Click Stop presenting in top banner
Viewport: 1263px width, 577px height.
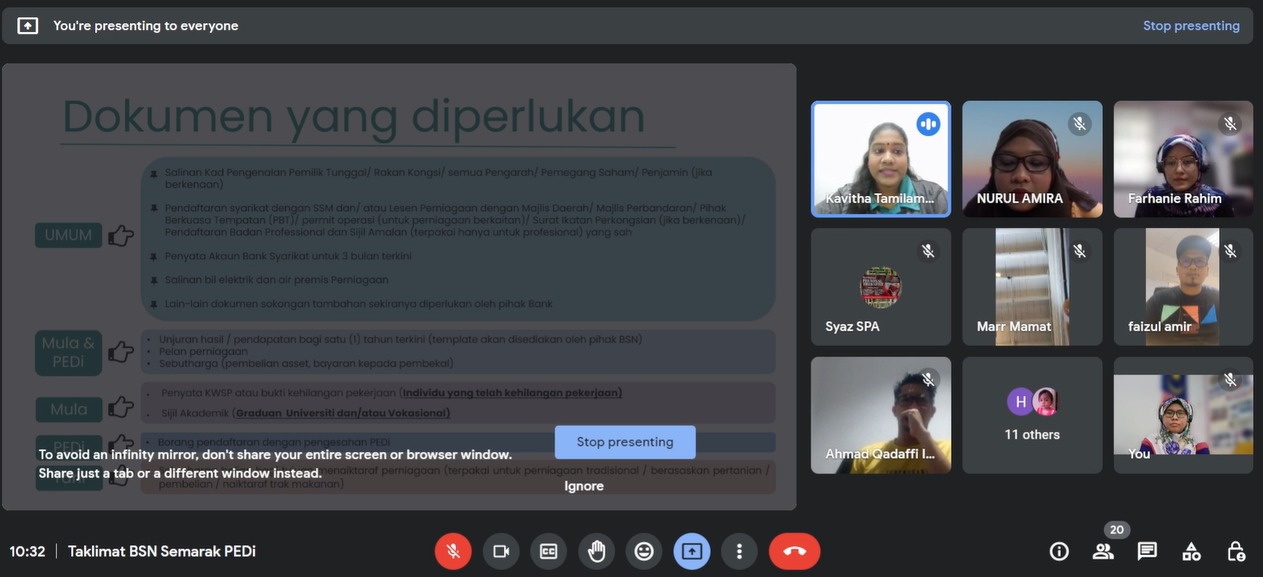click(1191, 26)
